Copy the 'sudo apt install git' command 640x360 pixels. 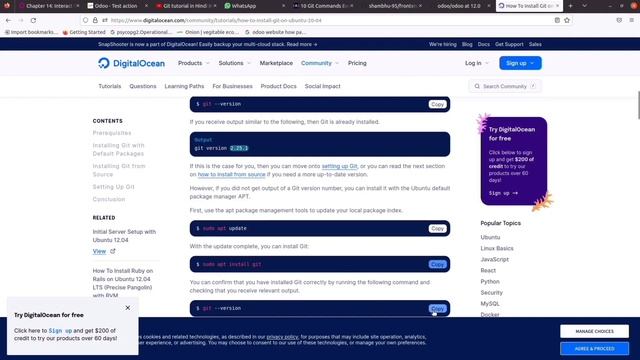pyautogui.click(x=437, y=264)
